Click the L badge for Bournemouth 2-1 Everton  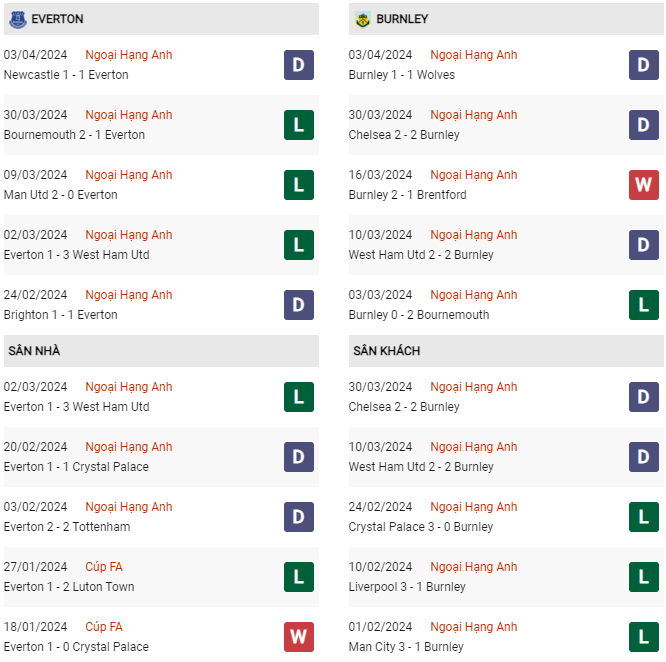click(299, 125)
